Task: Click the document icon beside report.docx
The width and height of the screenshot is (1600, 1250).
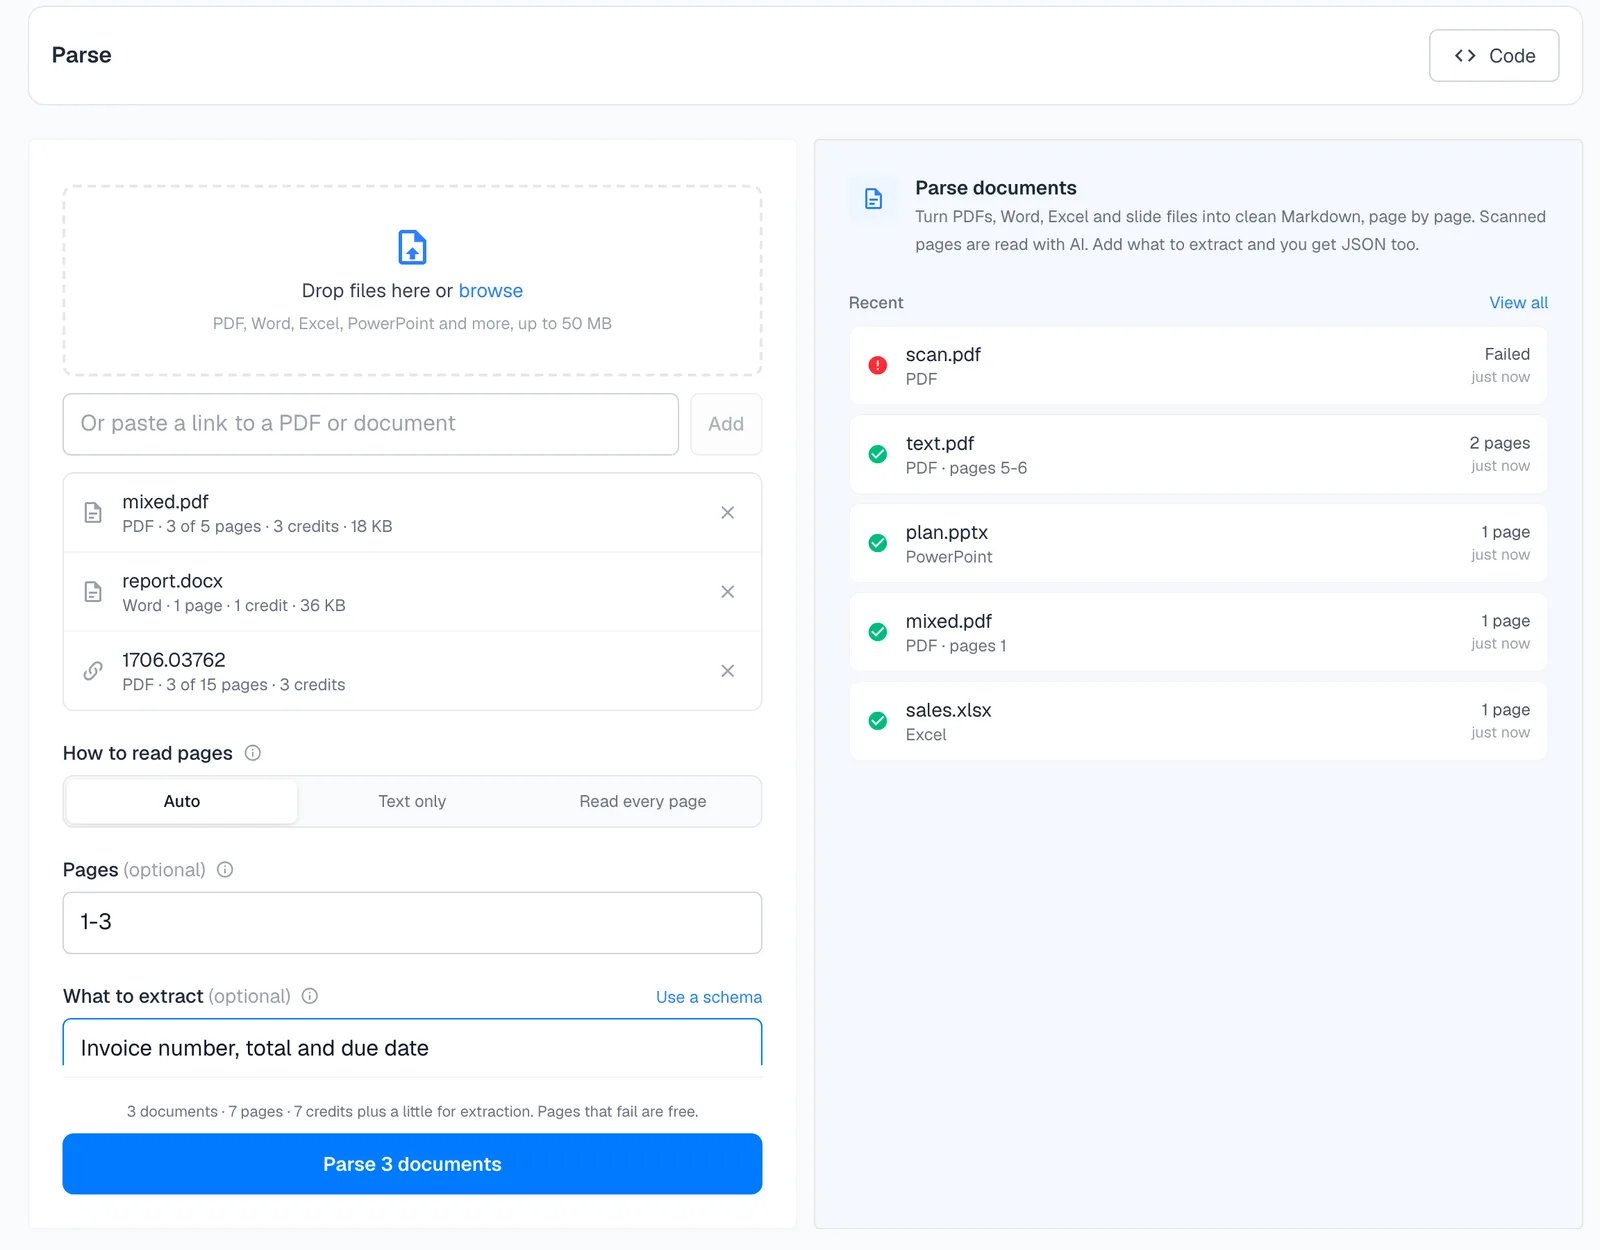Action: pyautogui.click(x=93, y=592)
